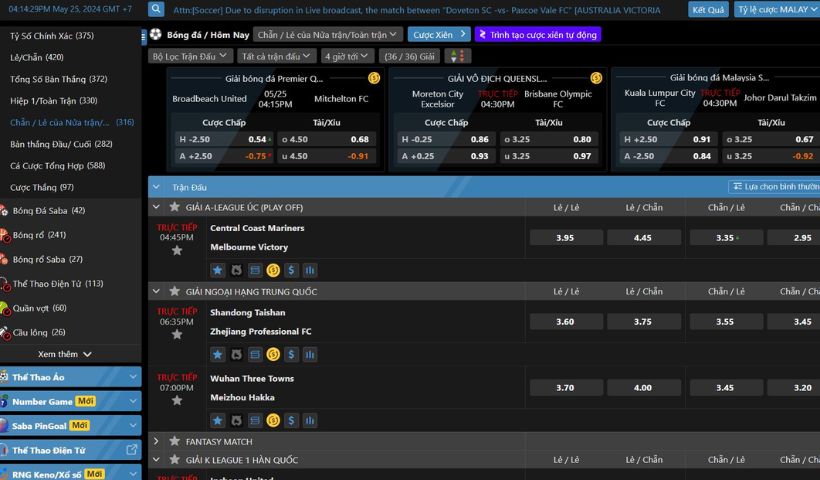820x480 pixels.
Task: Click the badge icon in Central Coast Mariners row
Action: 236,270
